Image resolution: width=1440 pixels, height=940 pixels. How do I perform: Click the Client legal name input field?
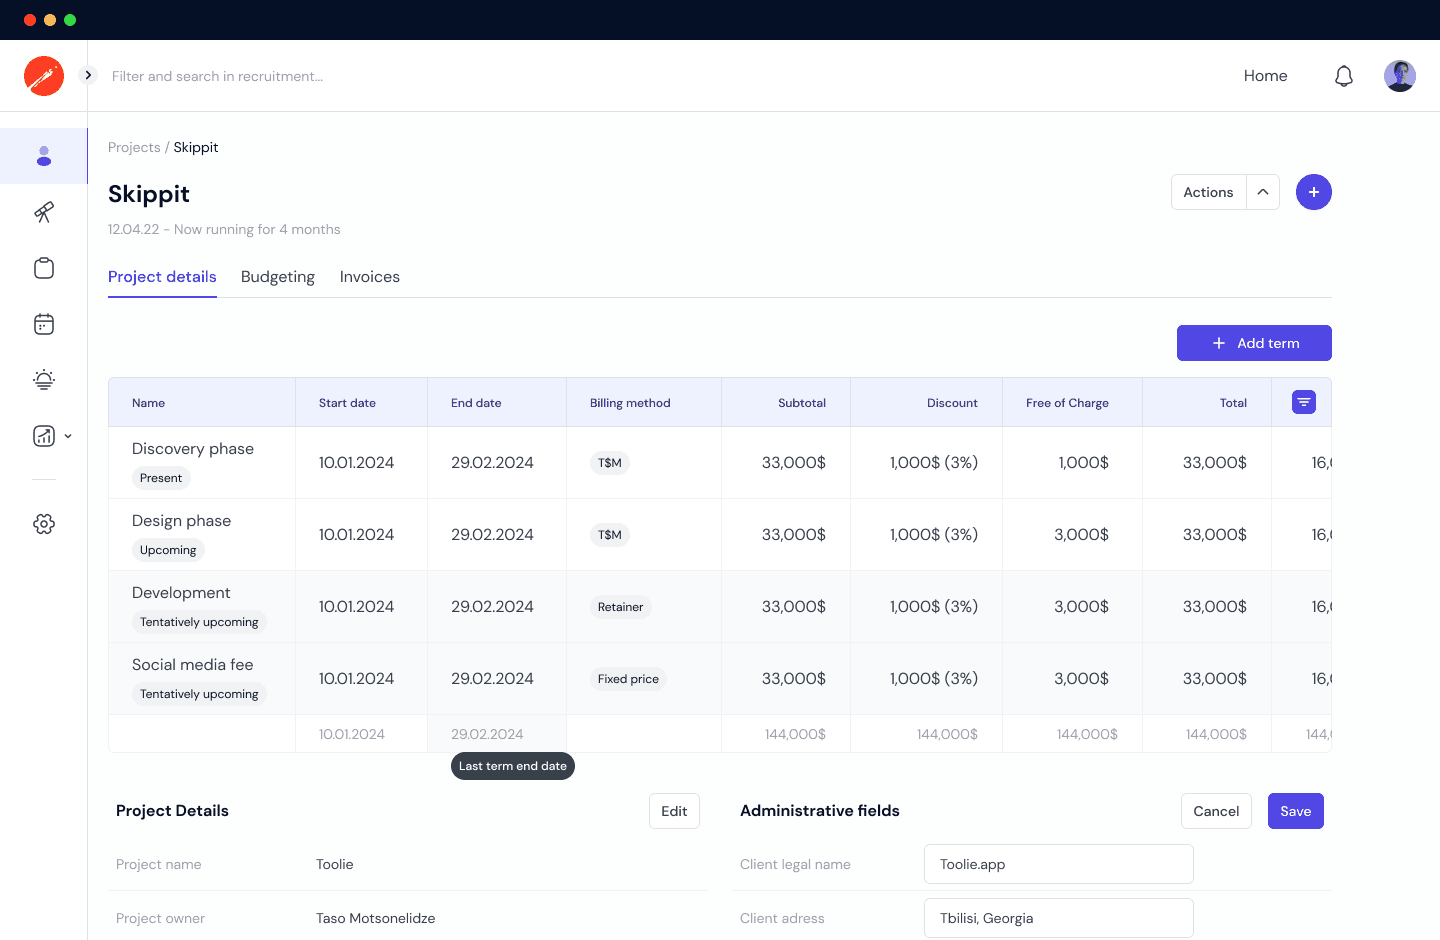pos(1058,864)
